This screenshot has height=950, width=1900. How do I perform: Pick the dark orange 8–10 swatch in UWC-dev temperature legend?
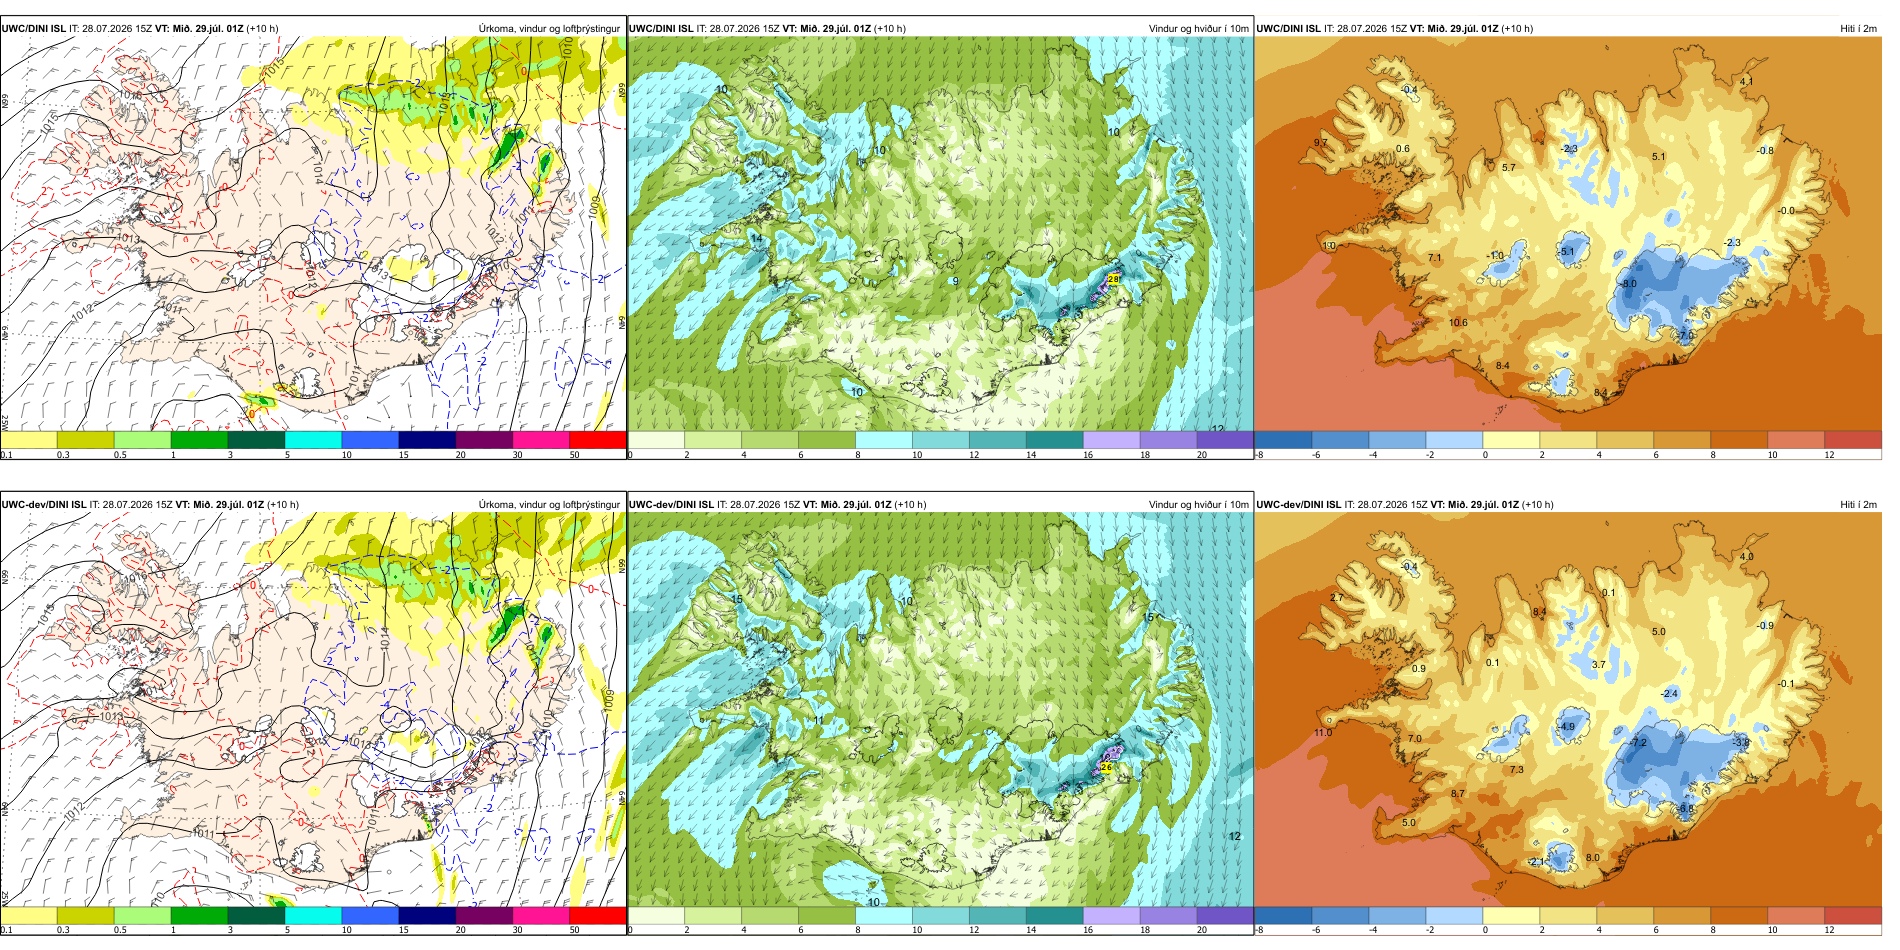point(1739,915)
